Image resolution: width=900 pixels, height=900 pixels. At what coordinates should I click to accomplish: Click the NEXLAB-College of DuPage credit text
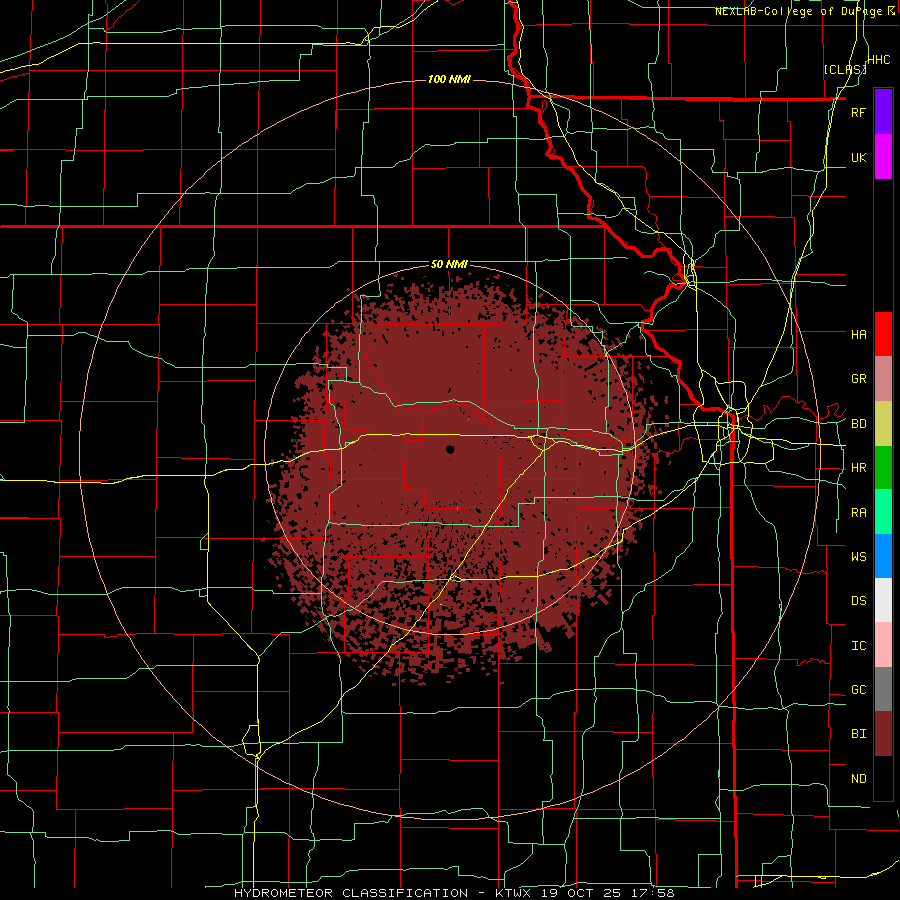click(801, 11)
